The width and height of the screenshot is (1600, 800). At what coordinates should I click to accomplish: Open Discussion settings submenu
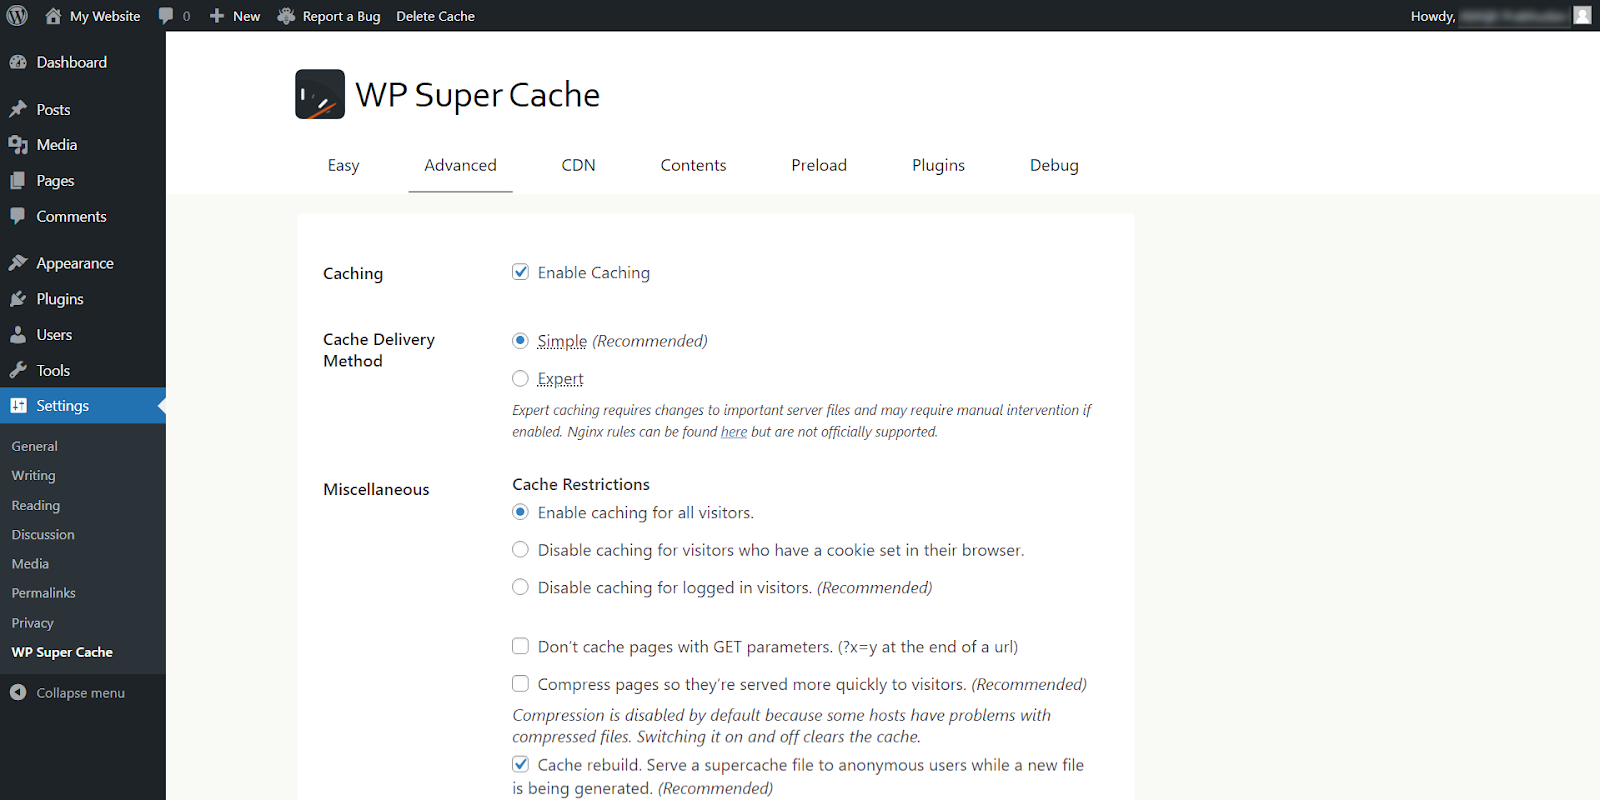click(43, 534)
